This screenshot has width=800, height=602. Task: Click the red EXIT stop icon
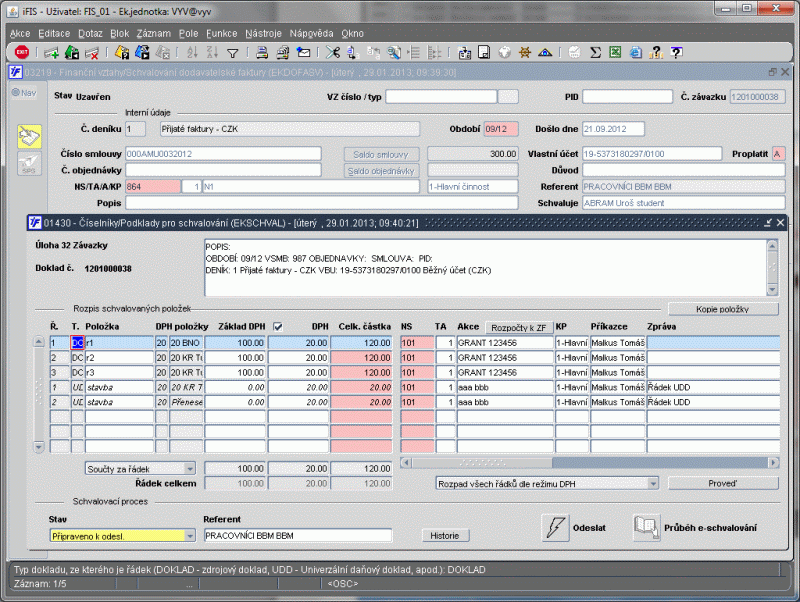pos(22,52)
